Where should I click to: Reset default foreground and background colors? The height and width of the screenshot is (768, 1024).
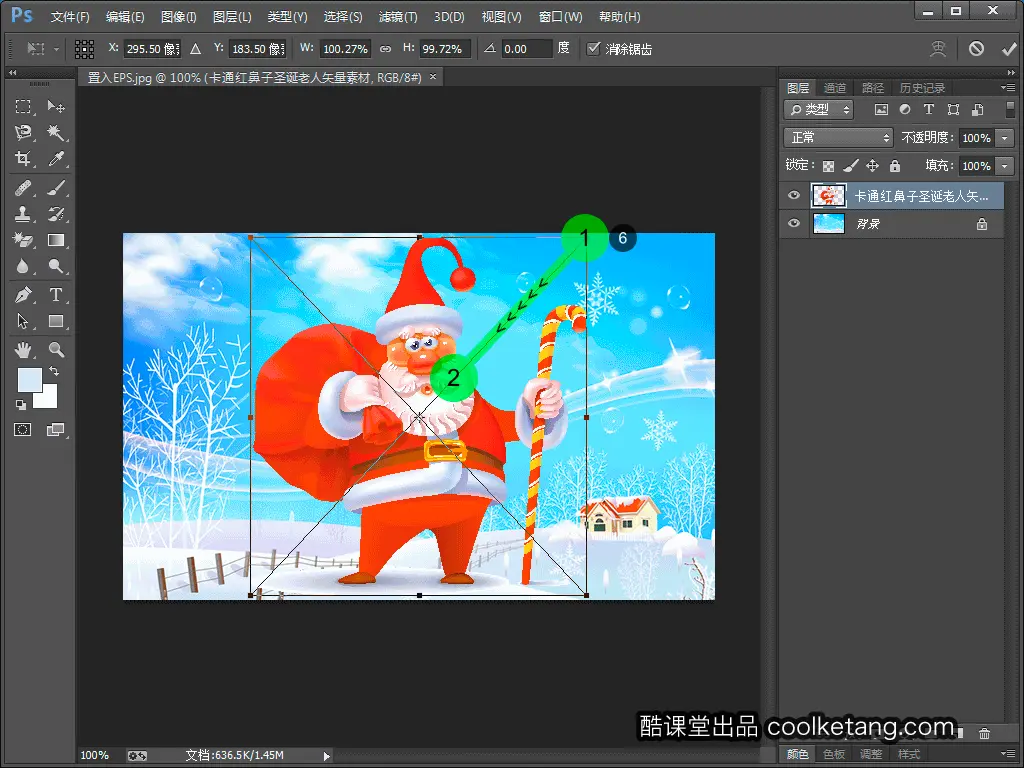click(x=21, y=405)
